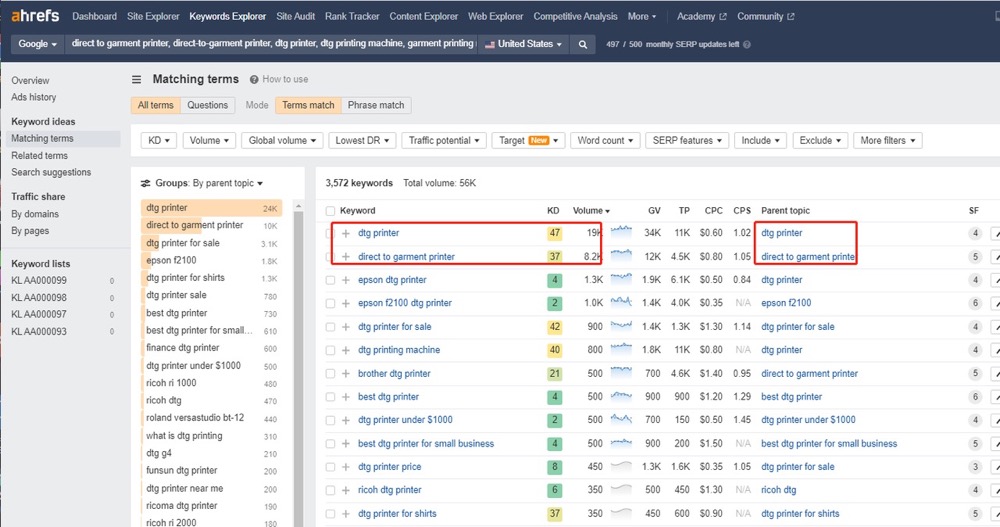Click the plus icon for dtg printing machine
1000x527 pixels.
(346, 350)
